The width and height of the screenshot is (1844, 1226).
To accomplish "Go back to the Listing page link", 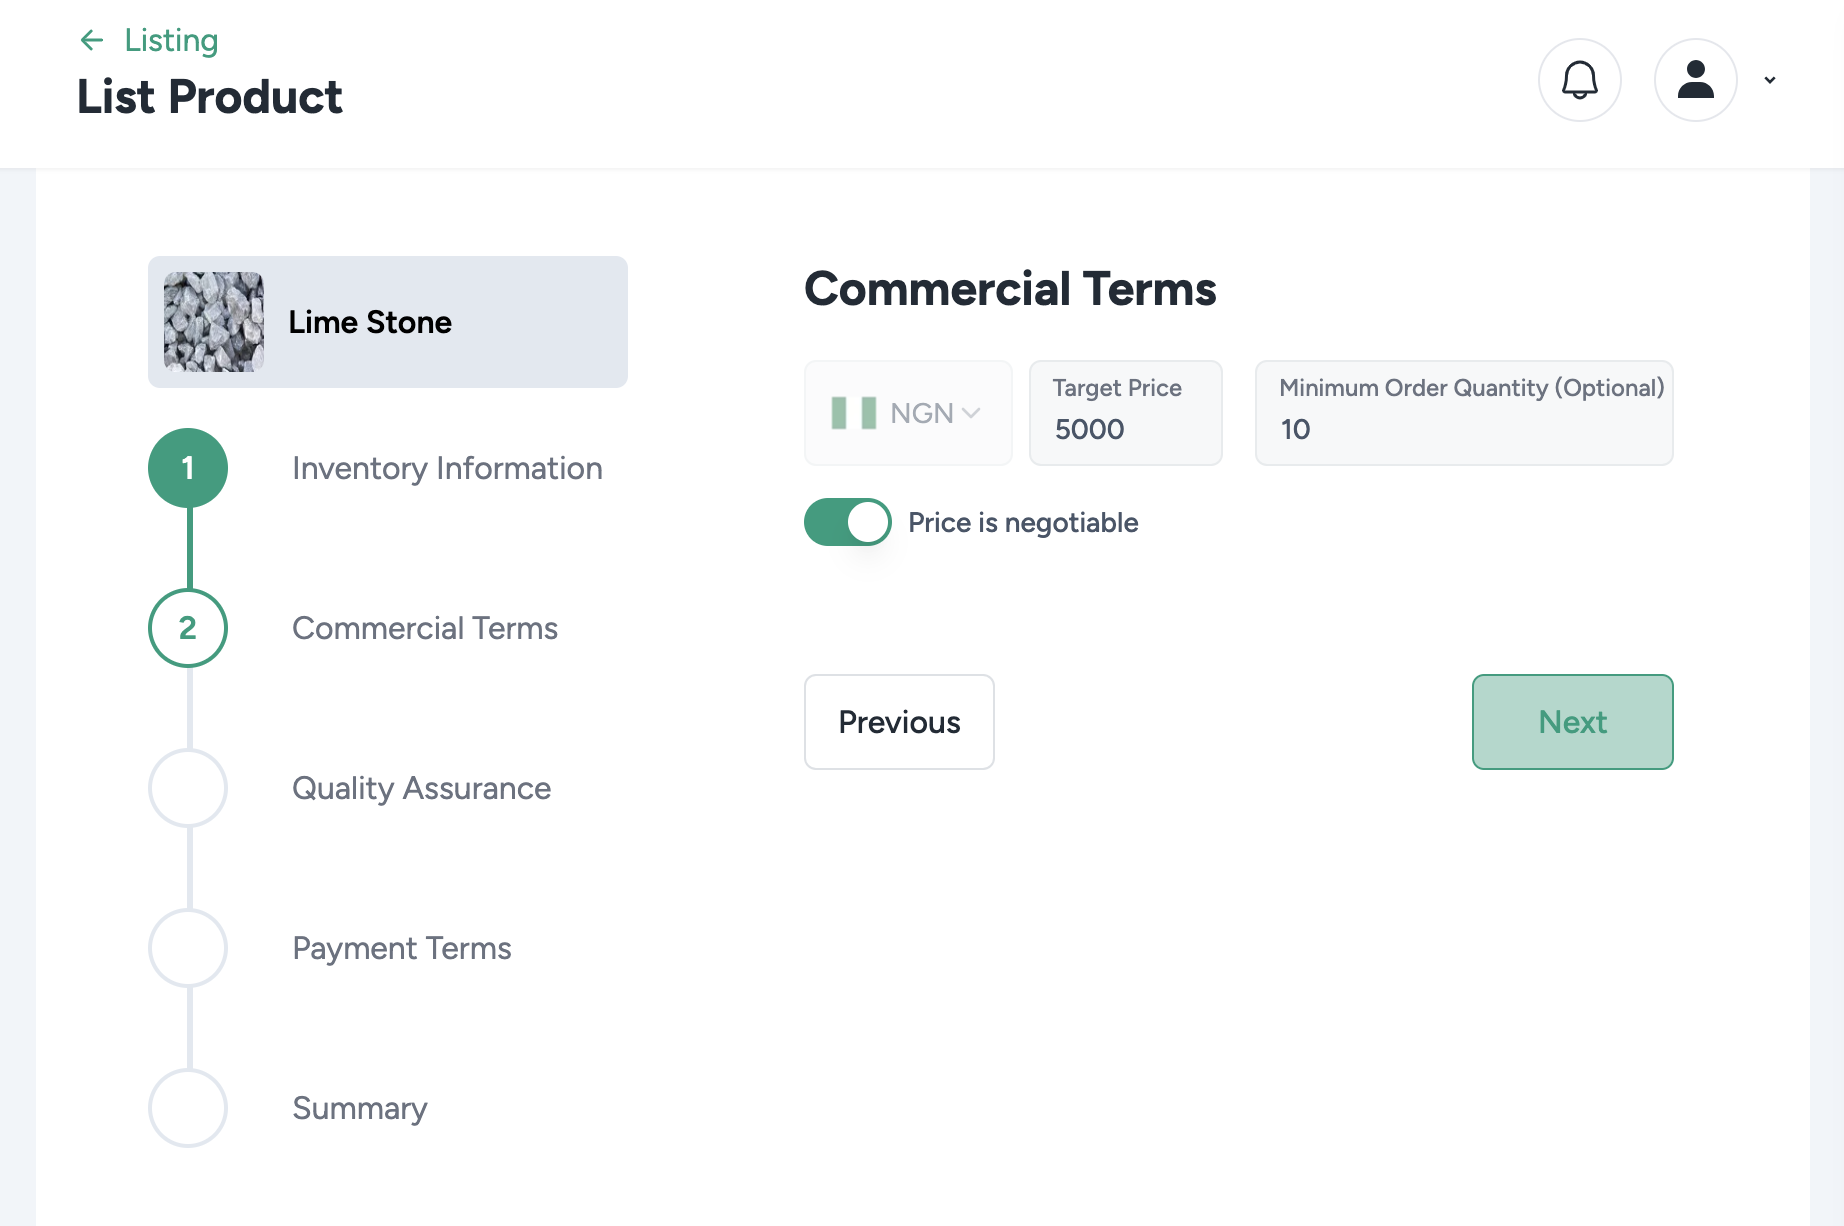I will (171, 40).
